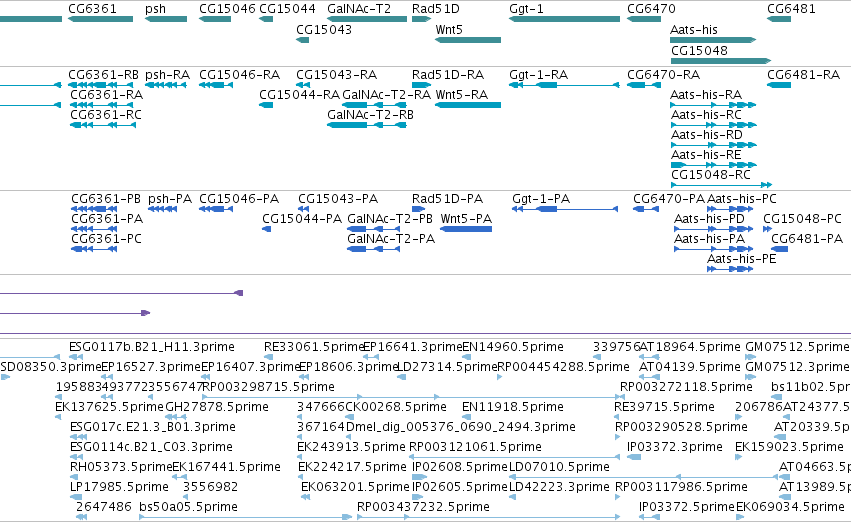Click the Aats-his-RA transcript label
The image size is (851, 522).
[x=706, y=94]
